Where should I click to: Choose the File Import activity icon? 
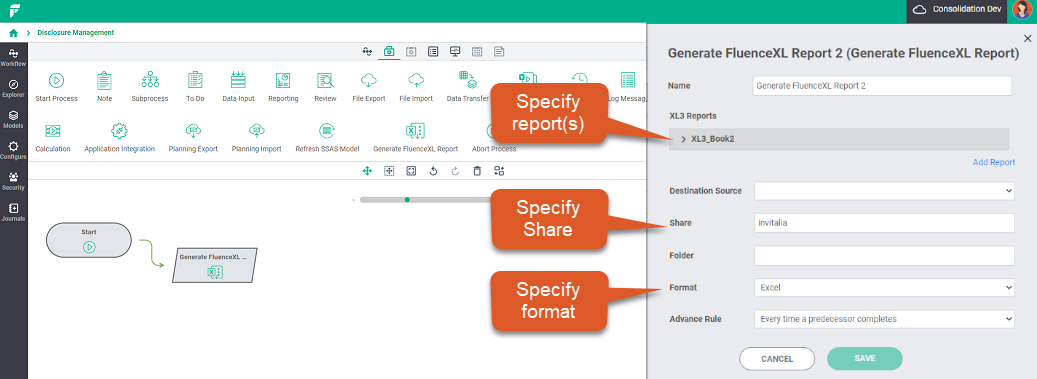pos(415,81)
